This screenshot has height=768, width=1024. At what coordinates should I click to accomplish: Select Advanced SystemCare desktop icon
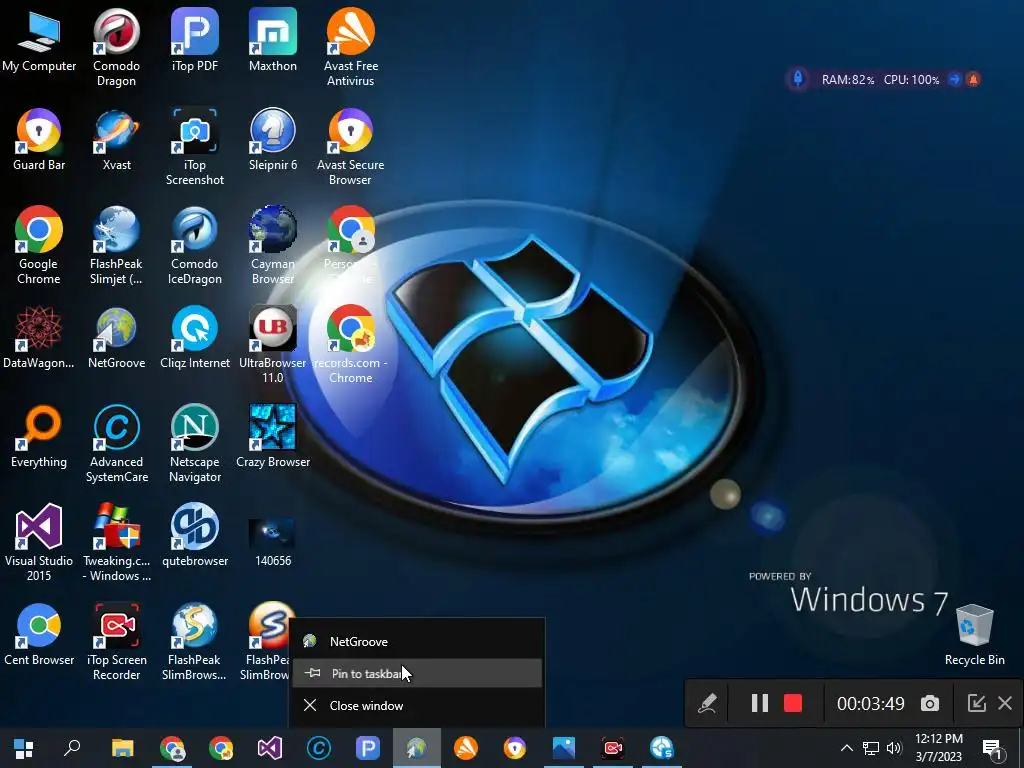(116, 443)
